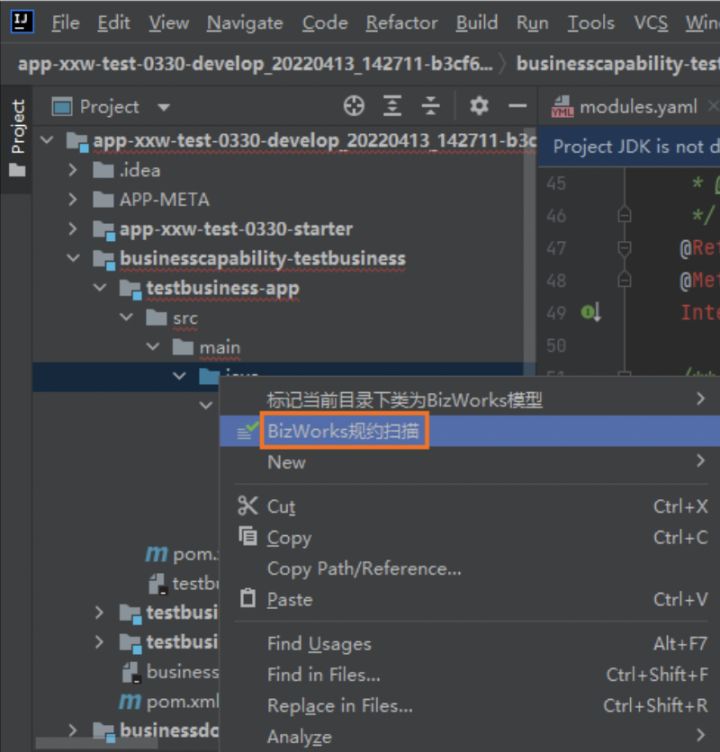Click the app-xxw-test-0330-starter module icon
The height and width of the screenshot is (752, 720).
[x=104, y=230]
